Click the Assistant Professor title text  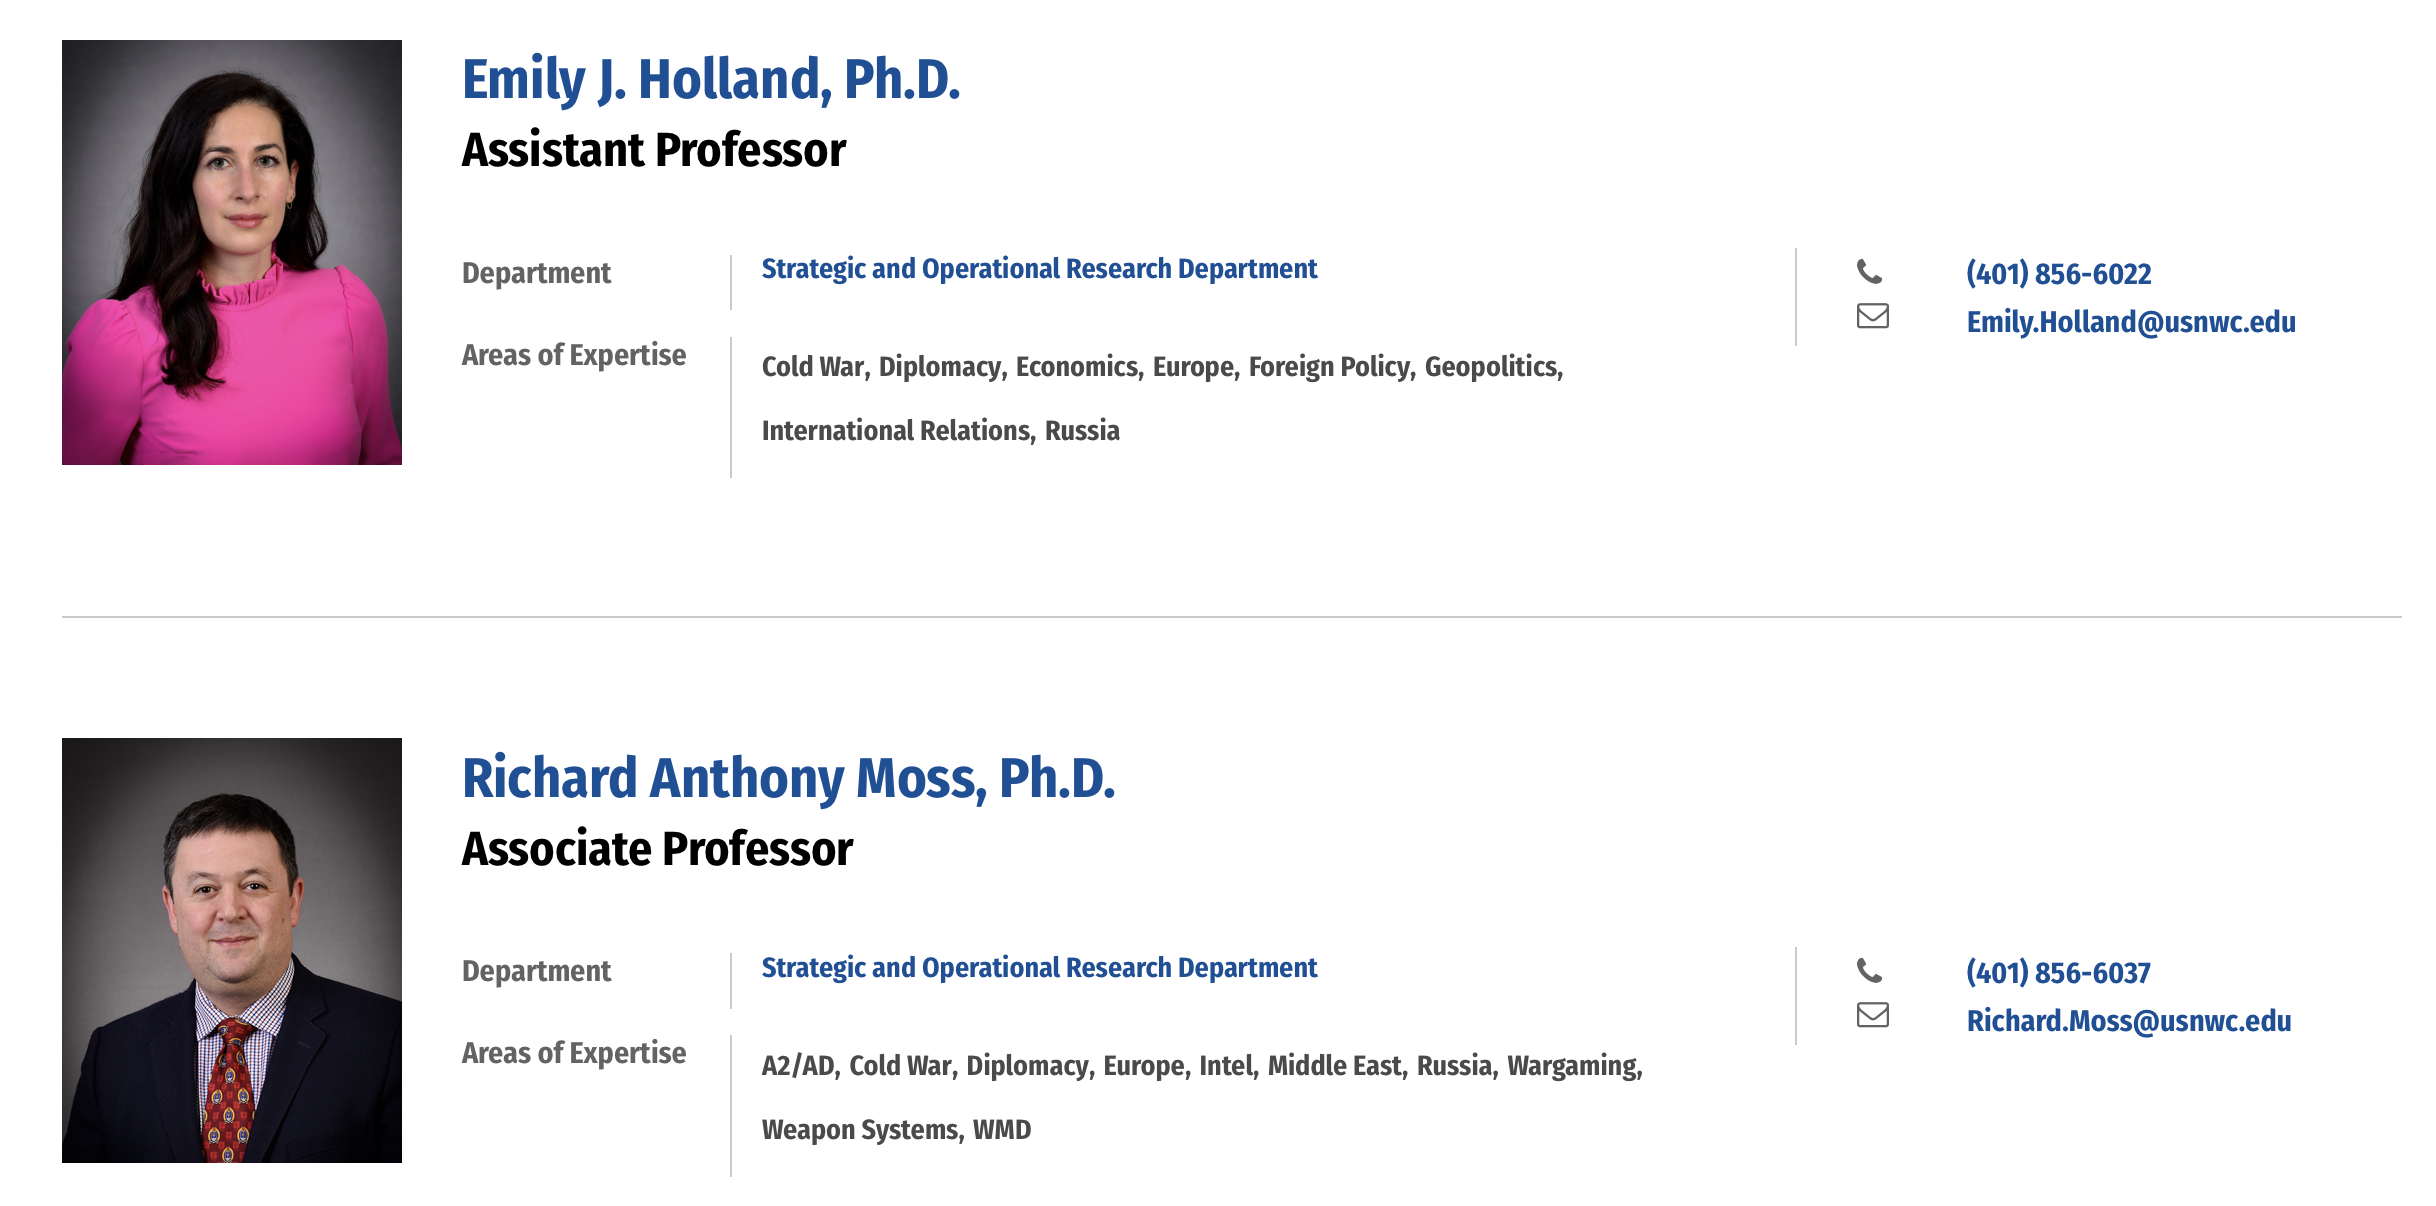[x=654, y=151]
